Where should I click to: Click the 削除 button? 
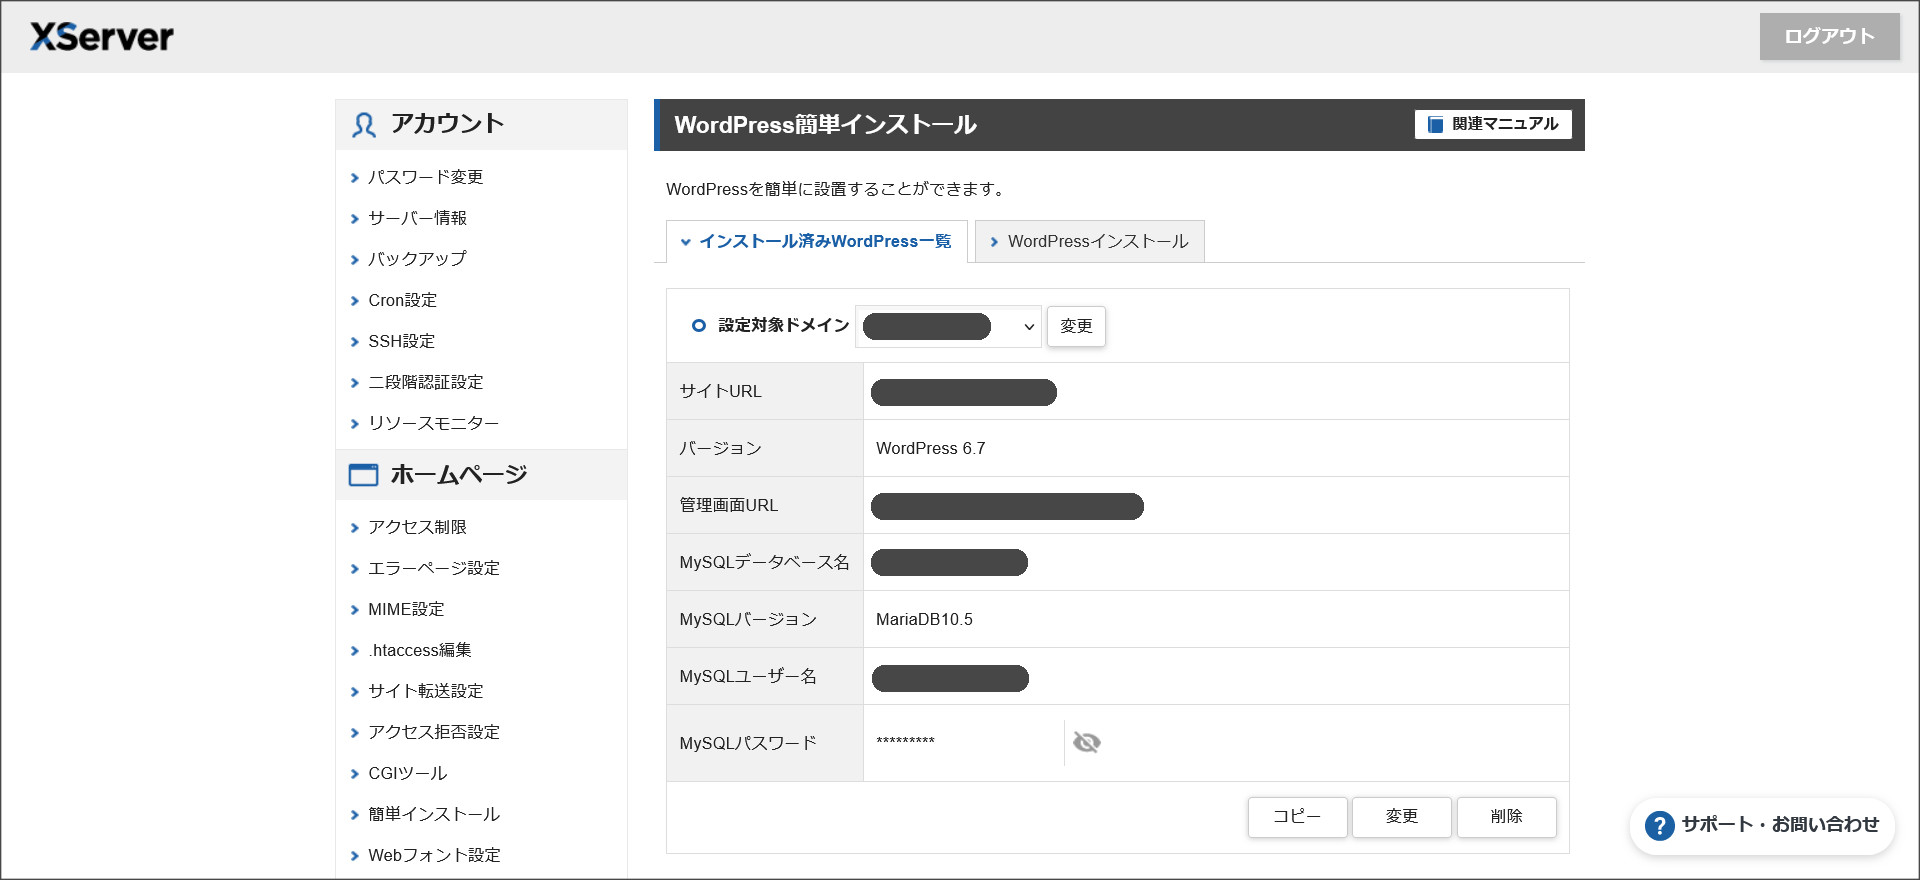click(1506, 817)
